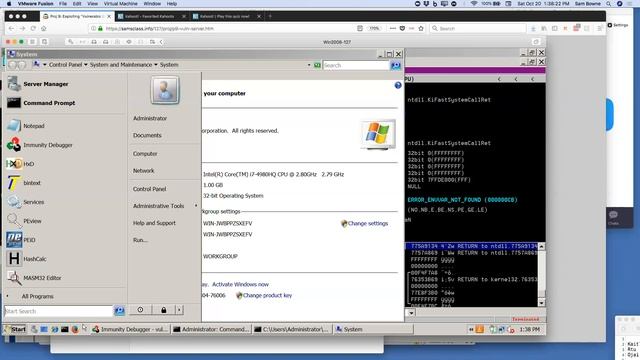Open Network in Start menu

(x=143, y=171)
